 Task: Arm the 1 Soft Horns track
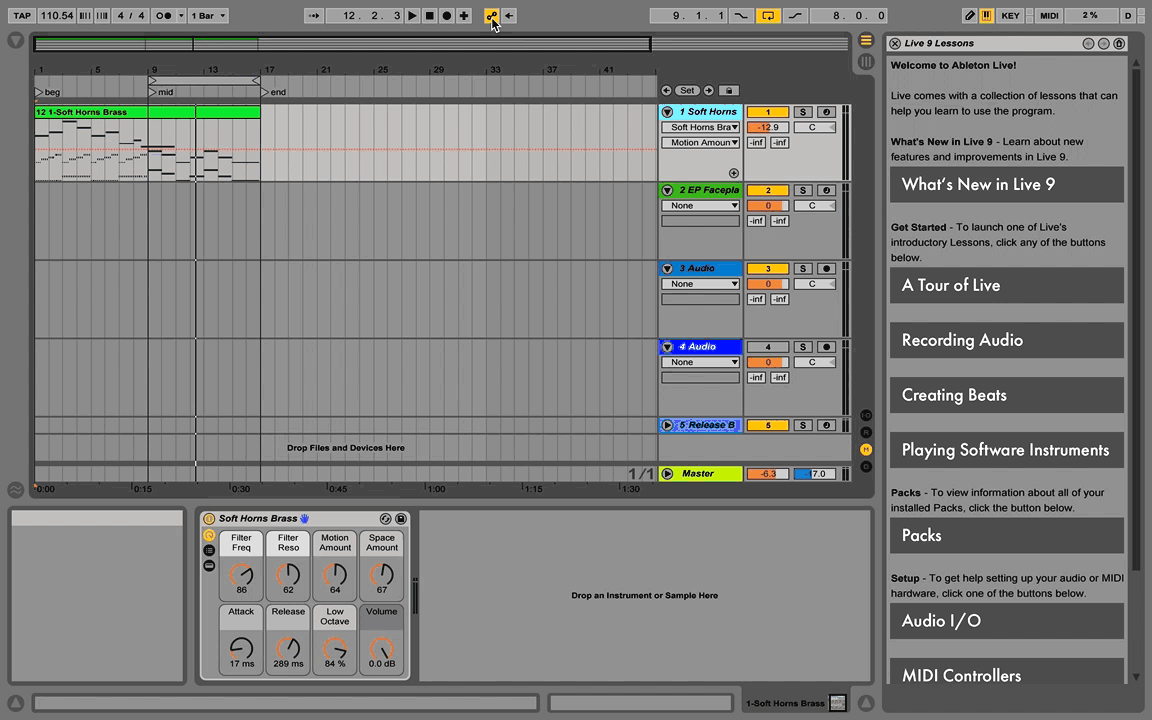(827, 112)
